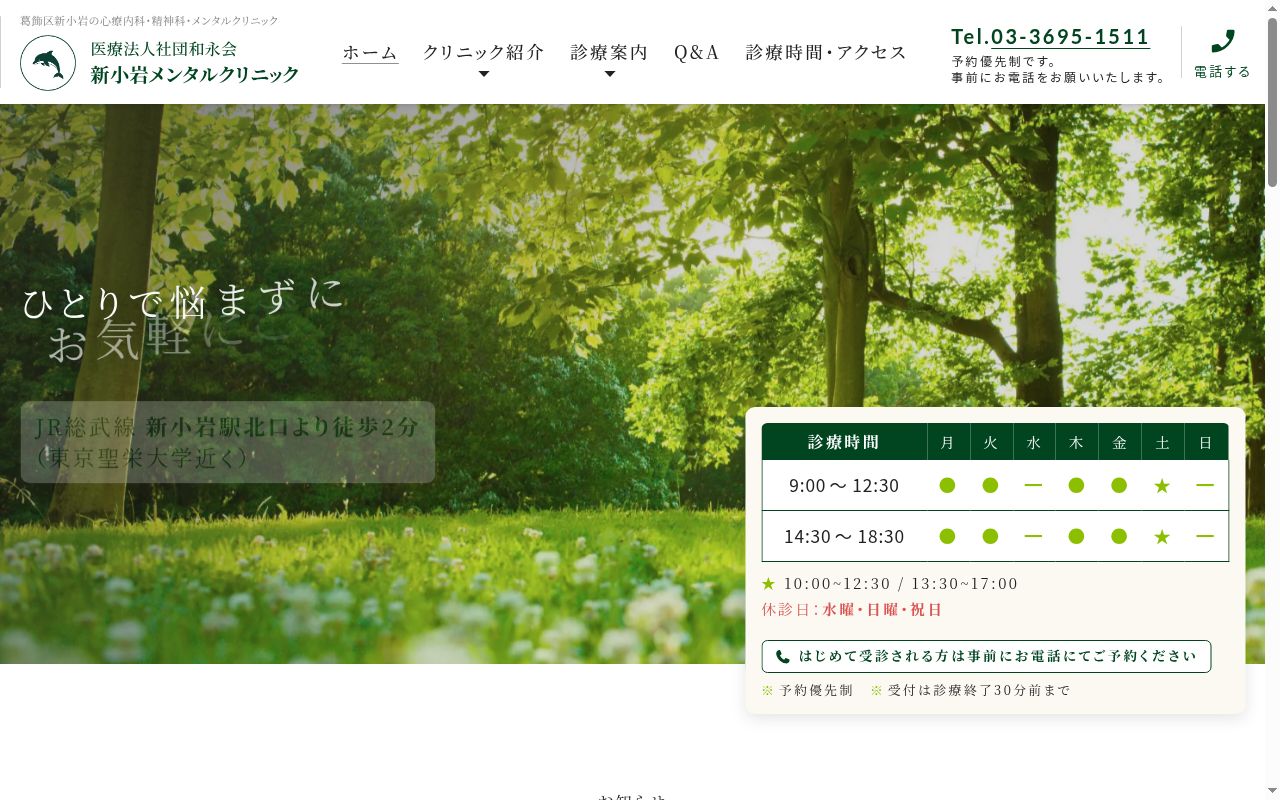The height and width of the screenshot is (800, 1280).
Task: Click the 予約優先制 note under the button
Action: 807,690
